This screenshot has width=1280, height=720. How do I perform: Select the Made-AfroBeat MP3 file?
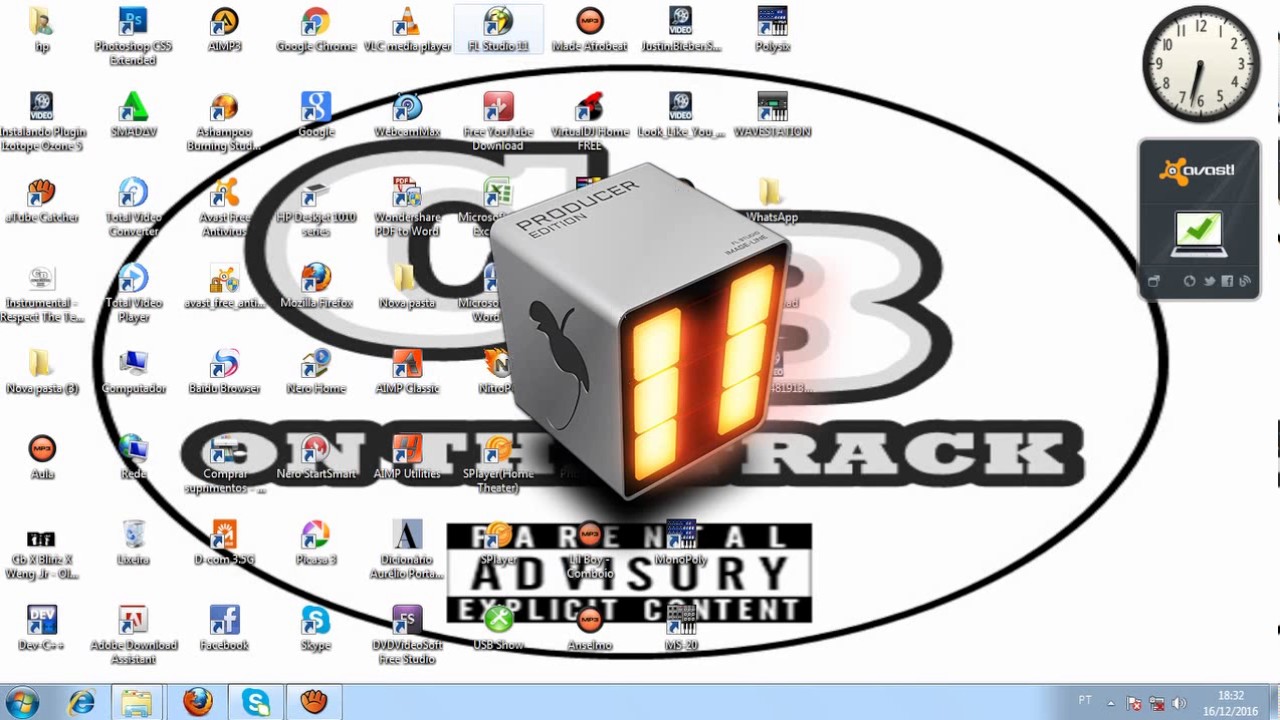(590, 29)
